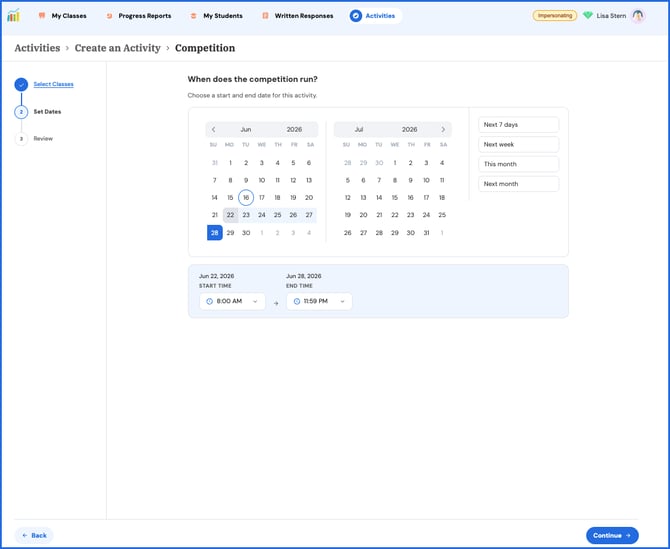Select July 1 in the July calendar
This screenshot has width=670, height=549.
point(395,163)
